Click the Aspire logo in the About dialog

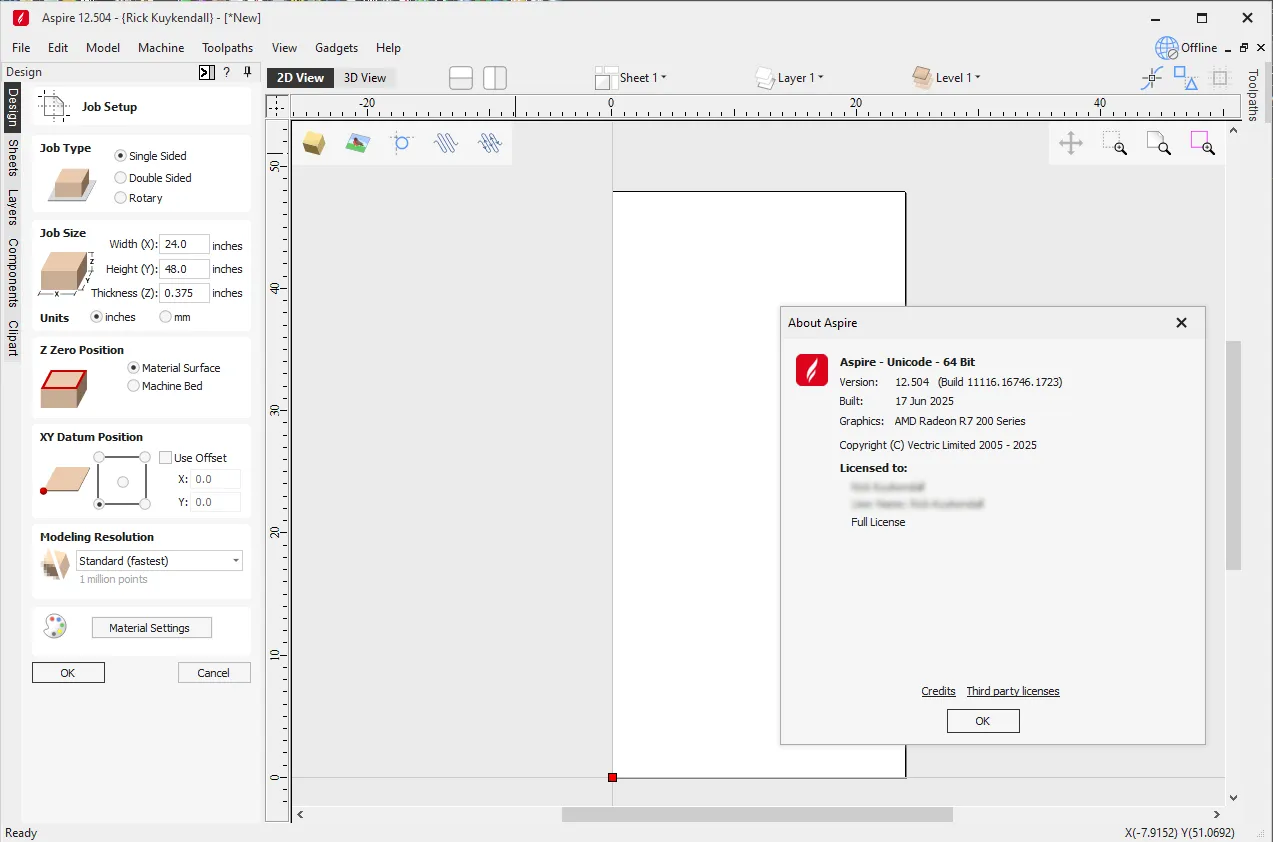pos(812,370)
